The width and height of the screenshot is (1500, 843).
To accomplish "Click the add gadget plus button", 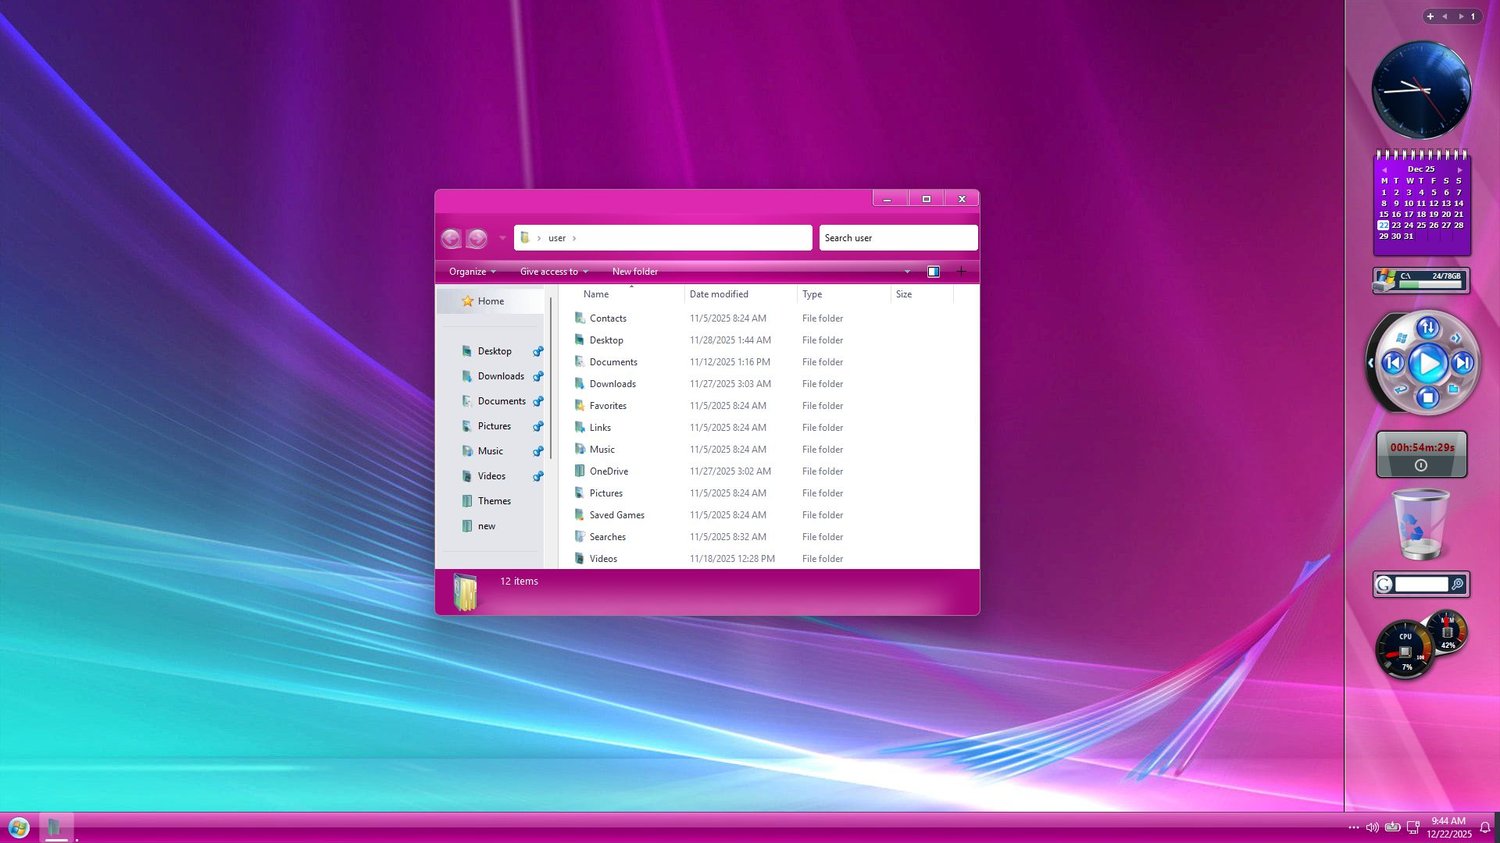I will (x=1430, y=16).
